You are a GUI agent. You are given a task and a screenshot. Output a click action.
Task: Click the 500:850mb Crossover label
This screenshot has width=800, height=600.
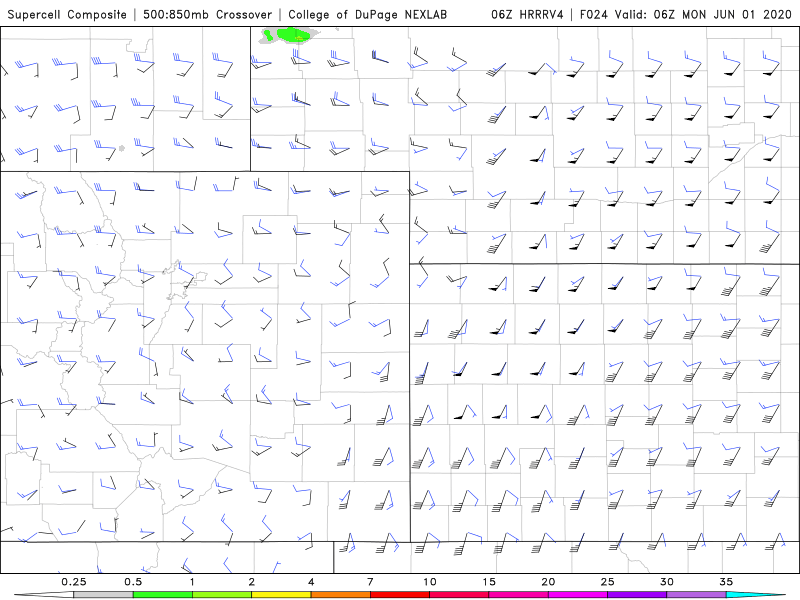(207, 15)
